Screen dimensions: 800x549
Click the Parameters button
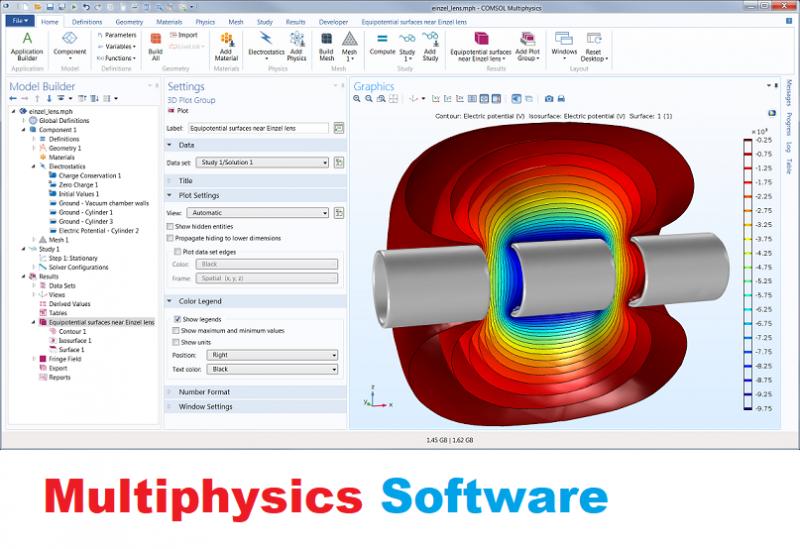(x=117, y=35)
